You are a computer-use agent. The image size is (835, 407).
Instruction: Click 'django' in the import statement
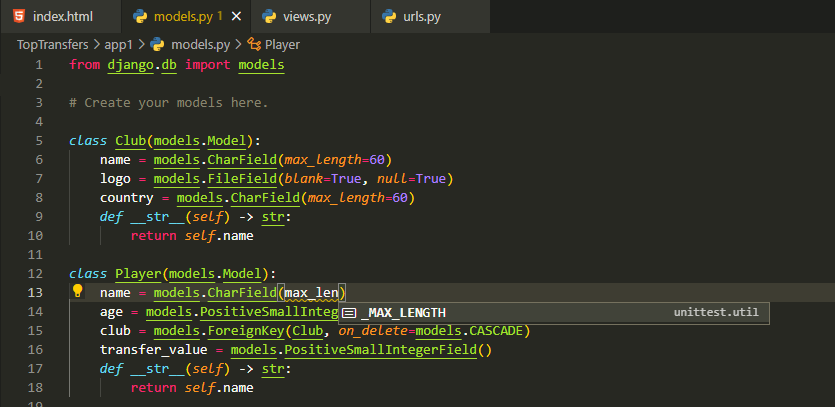click(x=130, y=65)
